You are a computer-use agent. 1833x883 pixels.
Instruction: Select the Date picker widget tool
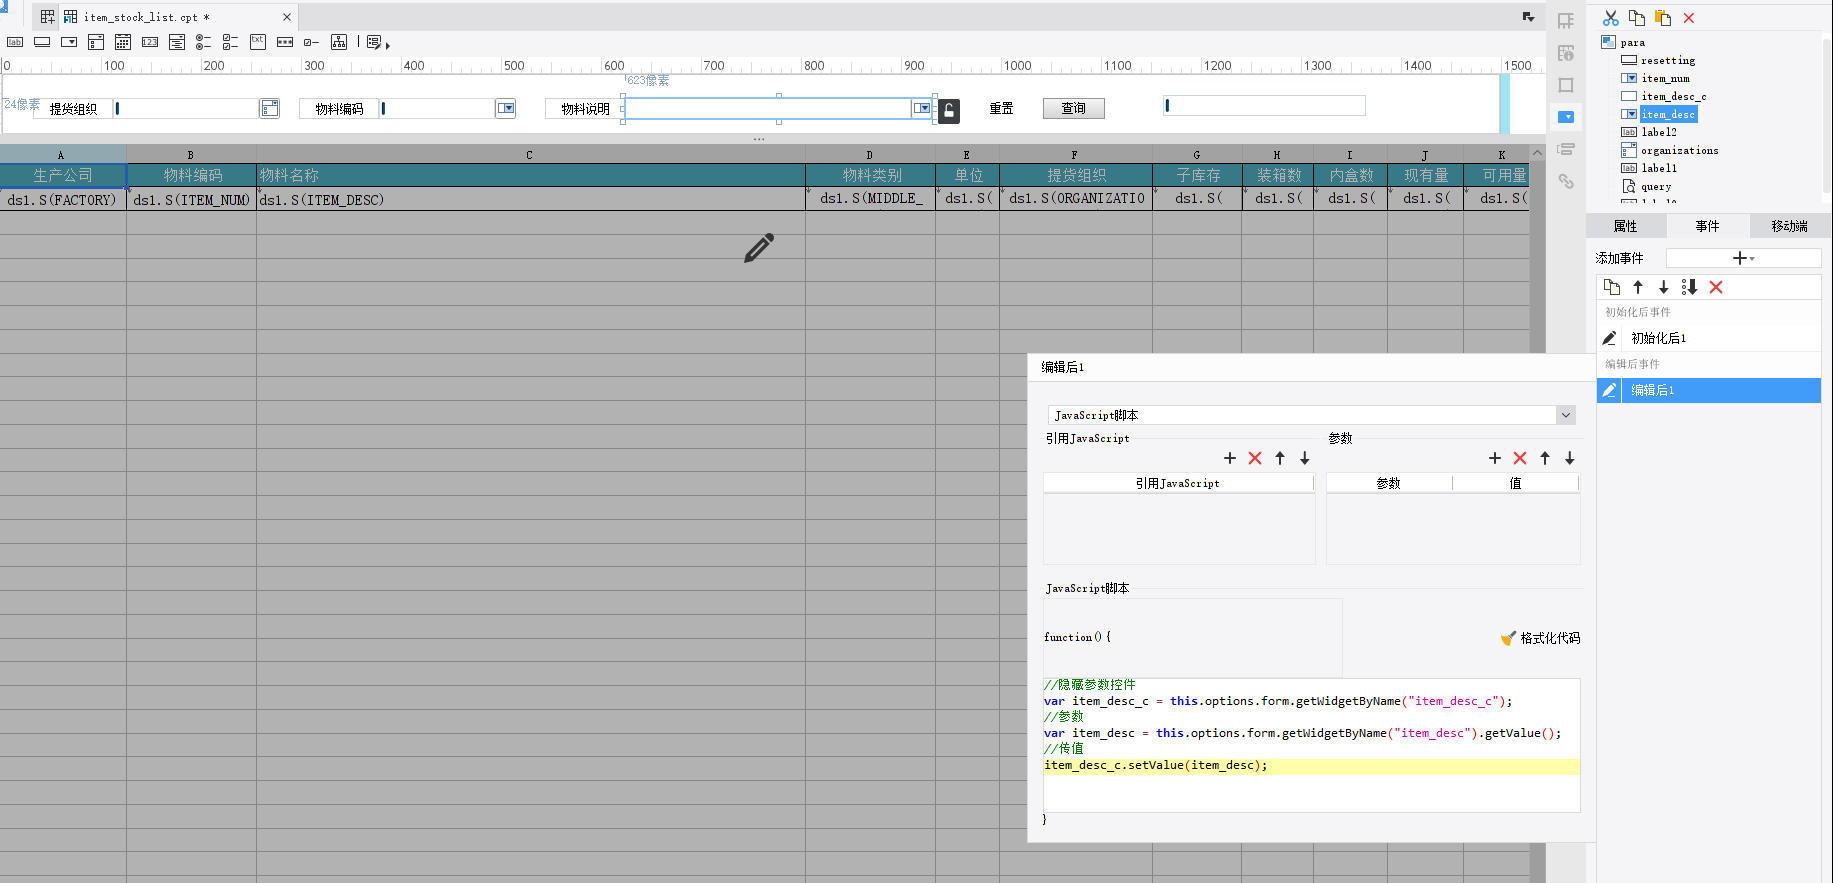point(123,42)
